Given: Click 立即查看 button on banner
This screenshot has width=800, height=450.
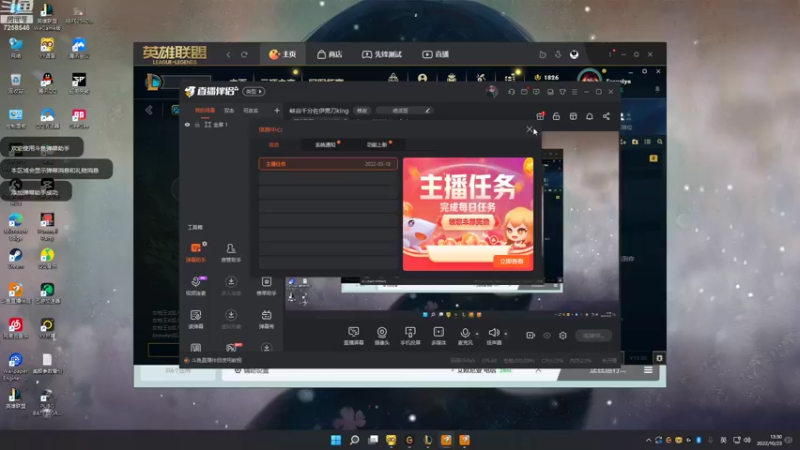Looking at the screenshot, I should point(511,261).
